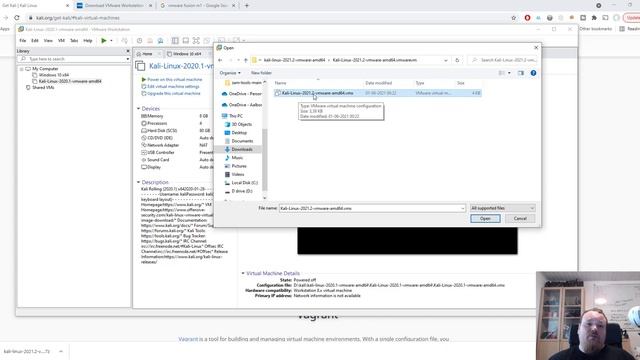Click the Open button
Viewport: 640px width, 360px height.
pyautogui.click(x=485, y=218)
